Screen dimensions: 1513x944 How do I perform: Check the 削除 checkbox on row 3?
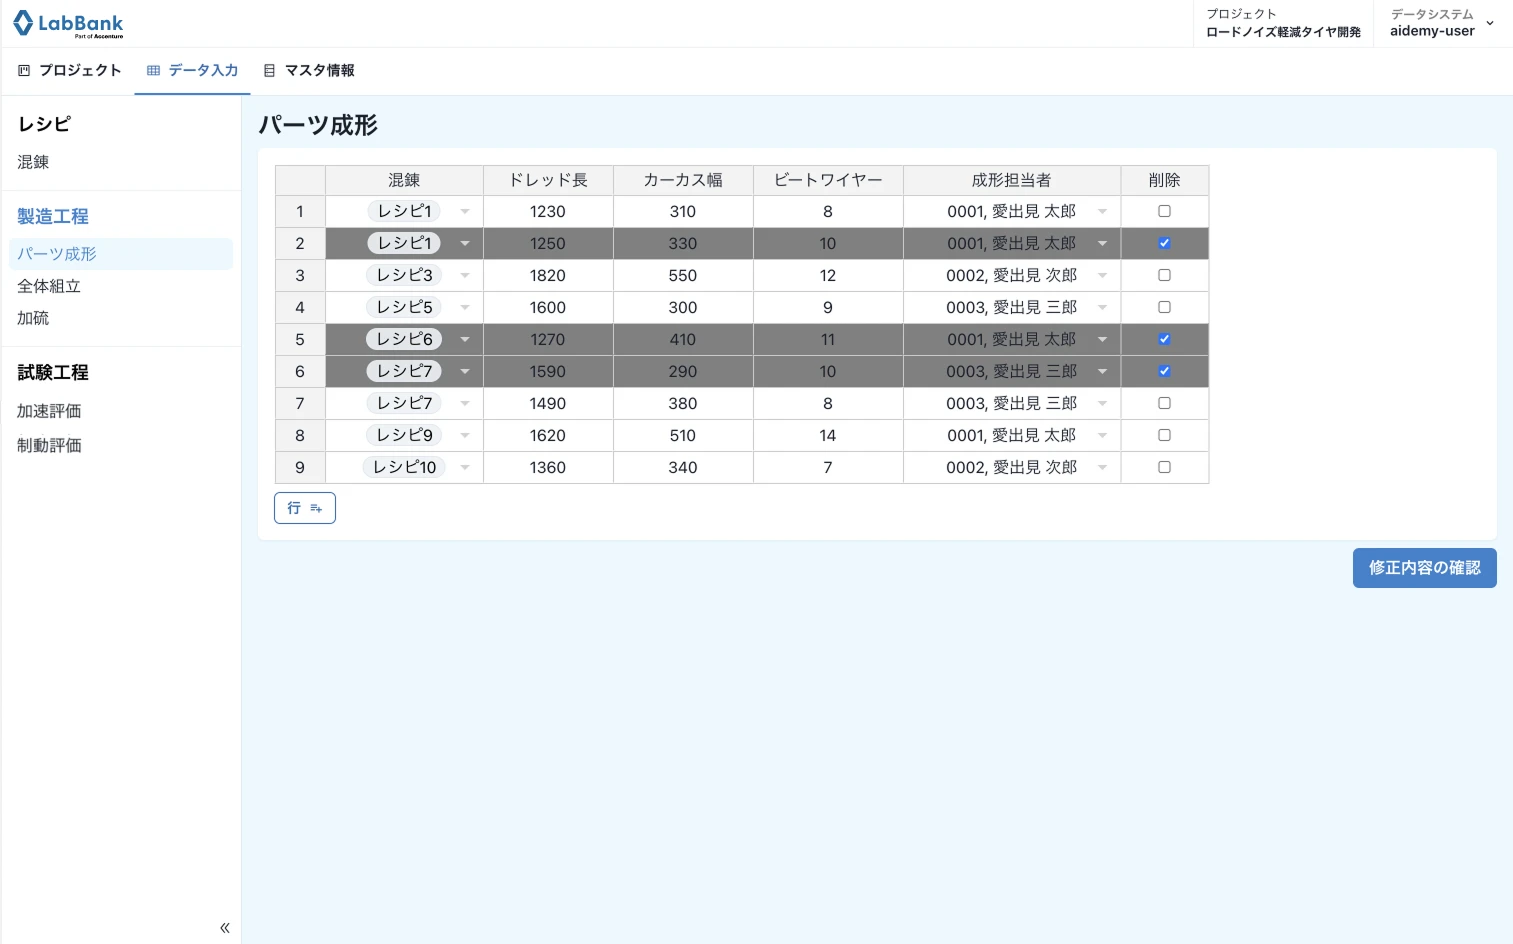1164,275
